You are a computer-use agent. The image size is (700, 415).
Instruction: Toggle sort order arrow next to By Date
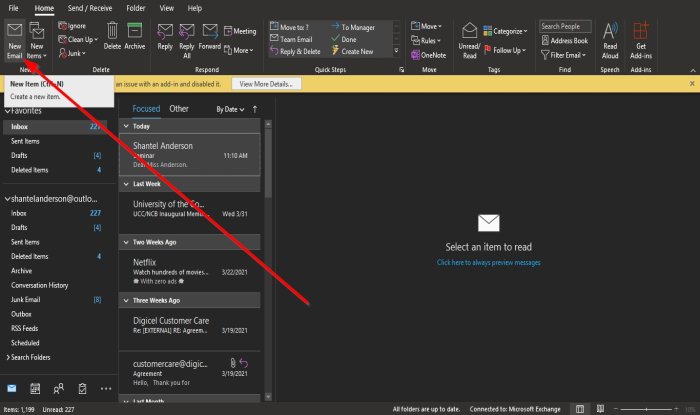coord(255,109)
